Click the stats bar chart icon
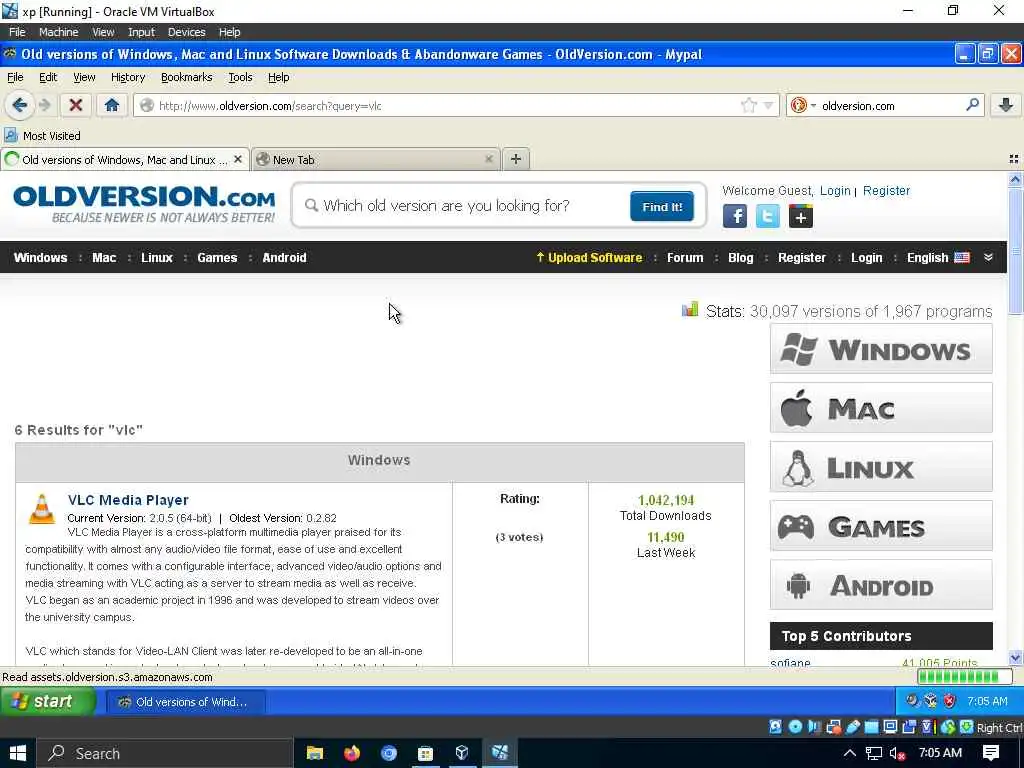1024x768 pixels. 690,310
